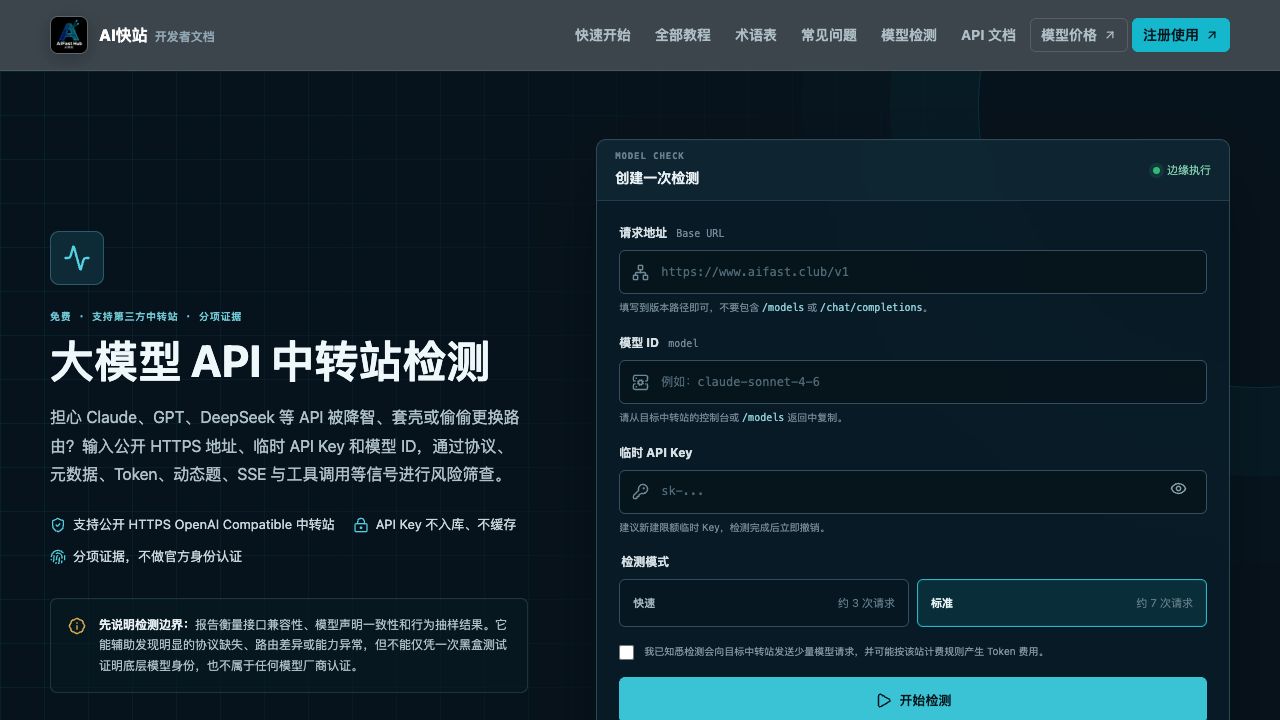Toggle API key visibility eye icon
Image resolution: width=1280 pixels, height=720 pixels.
(1178, 489)
